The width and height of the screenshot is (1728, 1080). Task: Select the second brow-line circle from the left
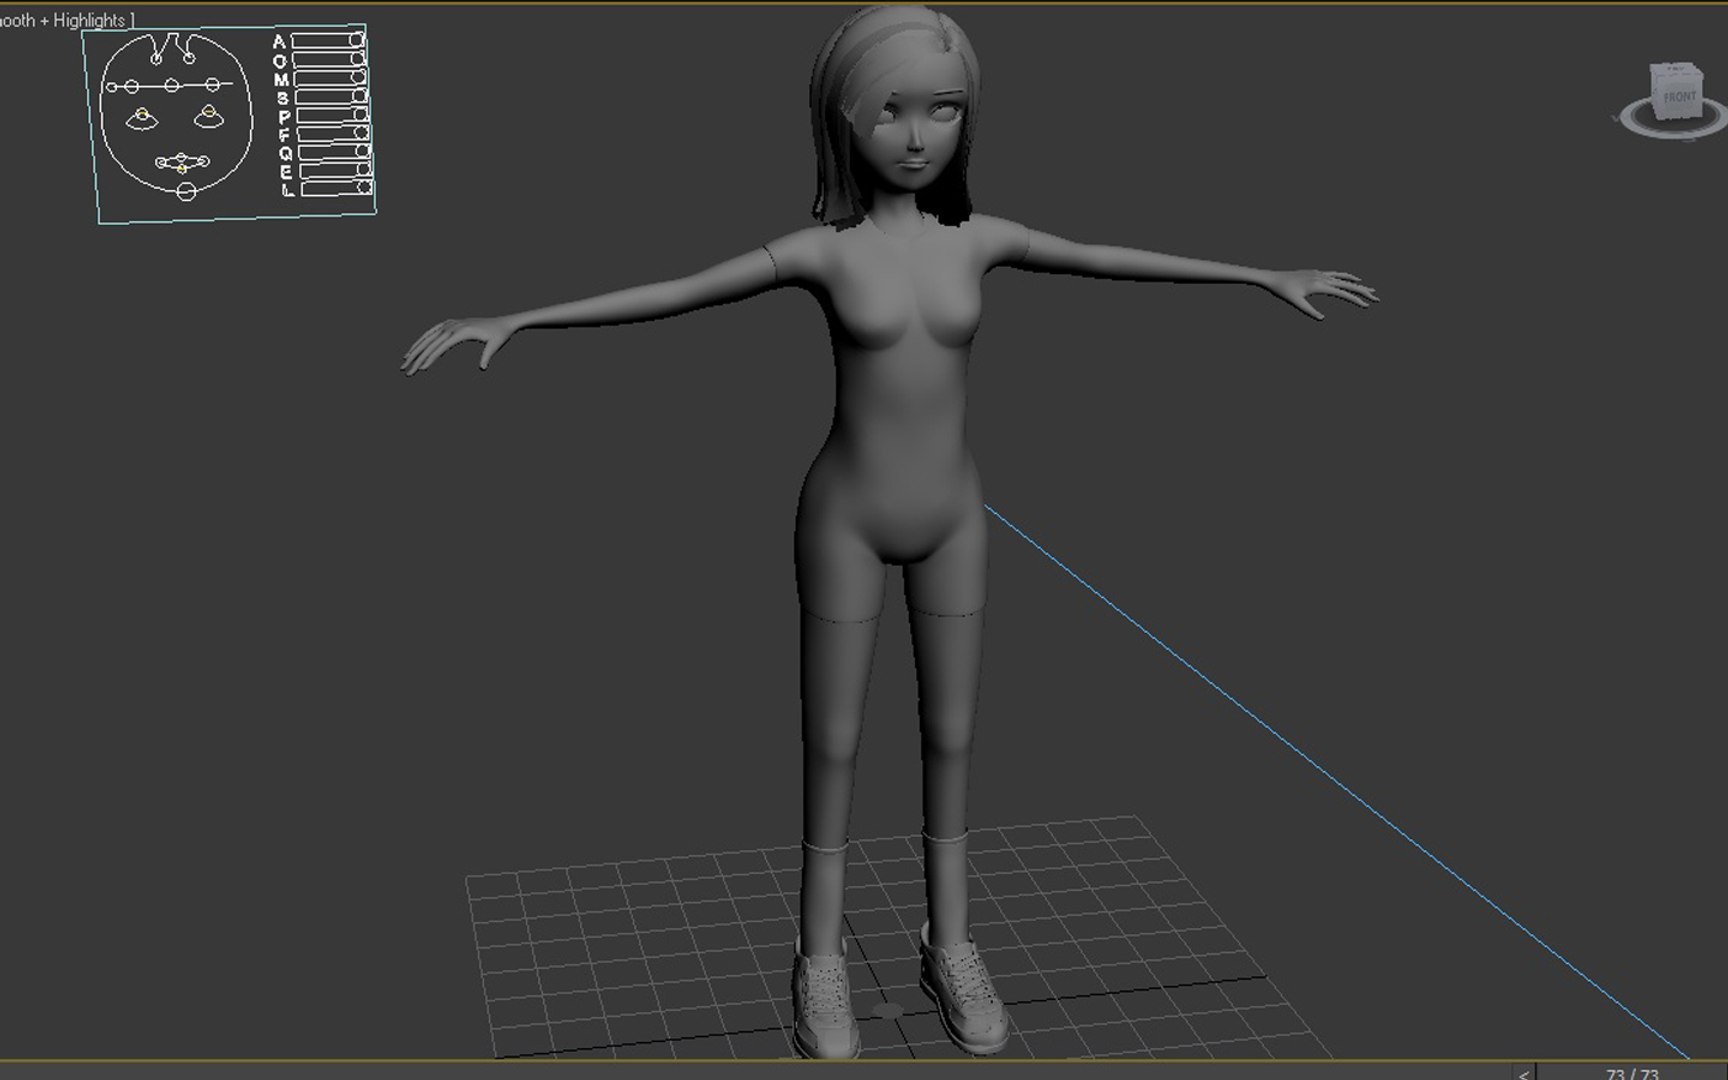tap(131, 86)
